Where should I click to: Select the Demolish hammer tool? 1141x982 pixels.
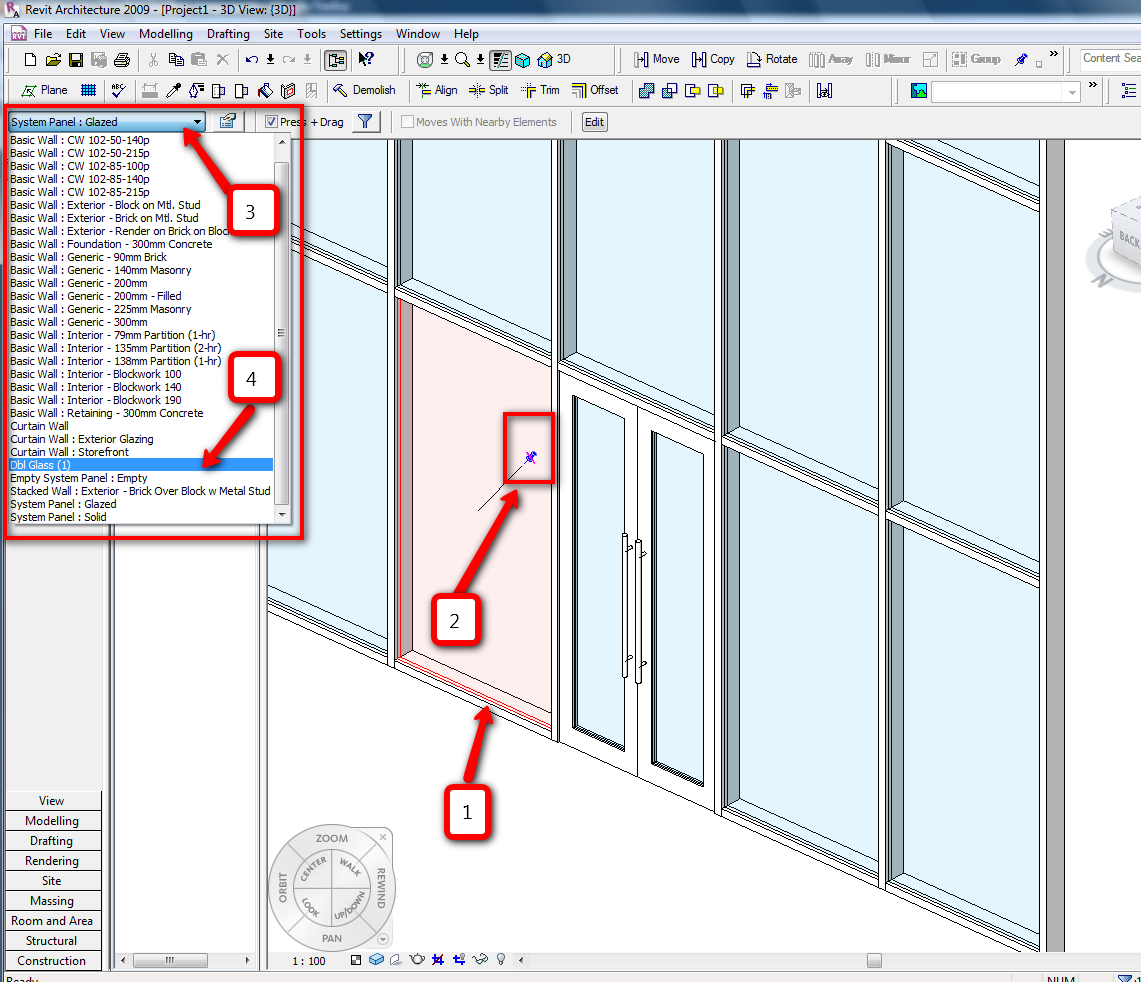pyautogui.click(x=364, y=90)
